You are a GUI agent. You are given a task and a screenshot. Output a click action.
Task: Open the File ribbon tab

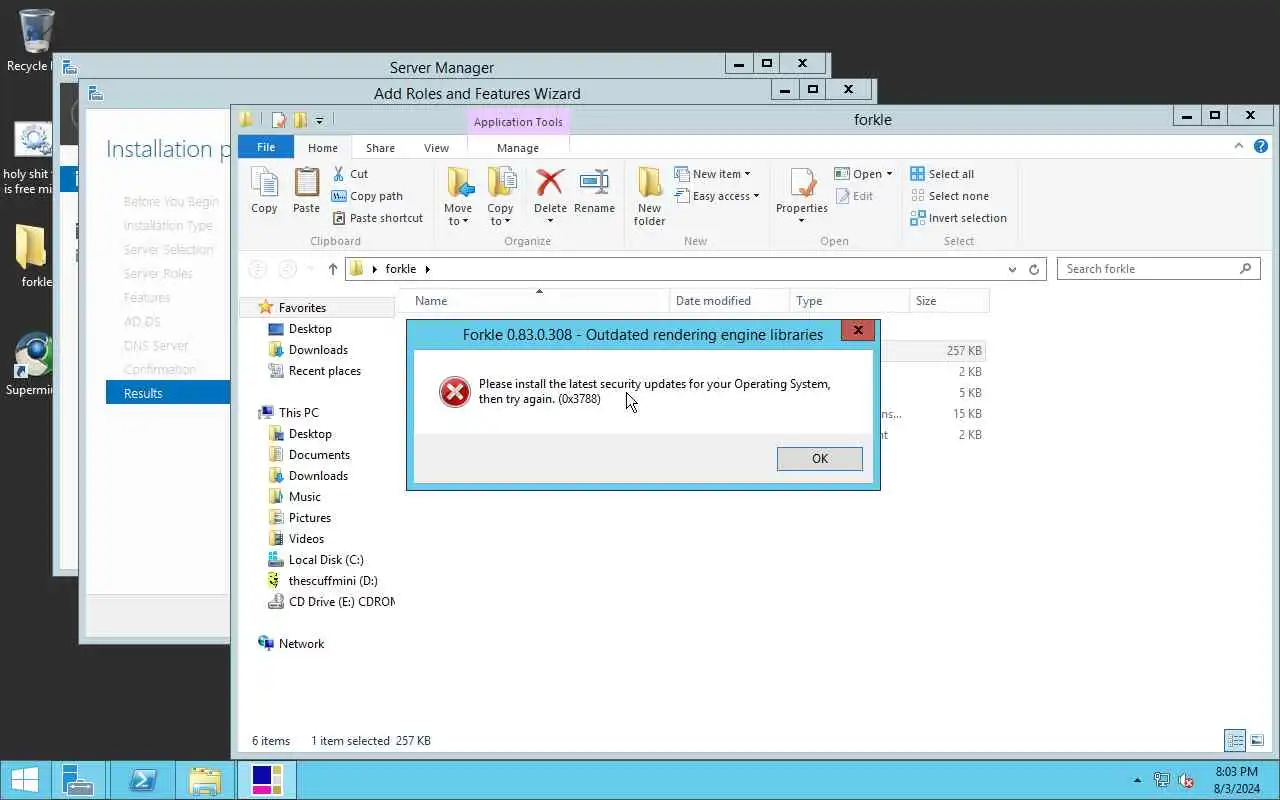[266, 147]
